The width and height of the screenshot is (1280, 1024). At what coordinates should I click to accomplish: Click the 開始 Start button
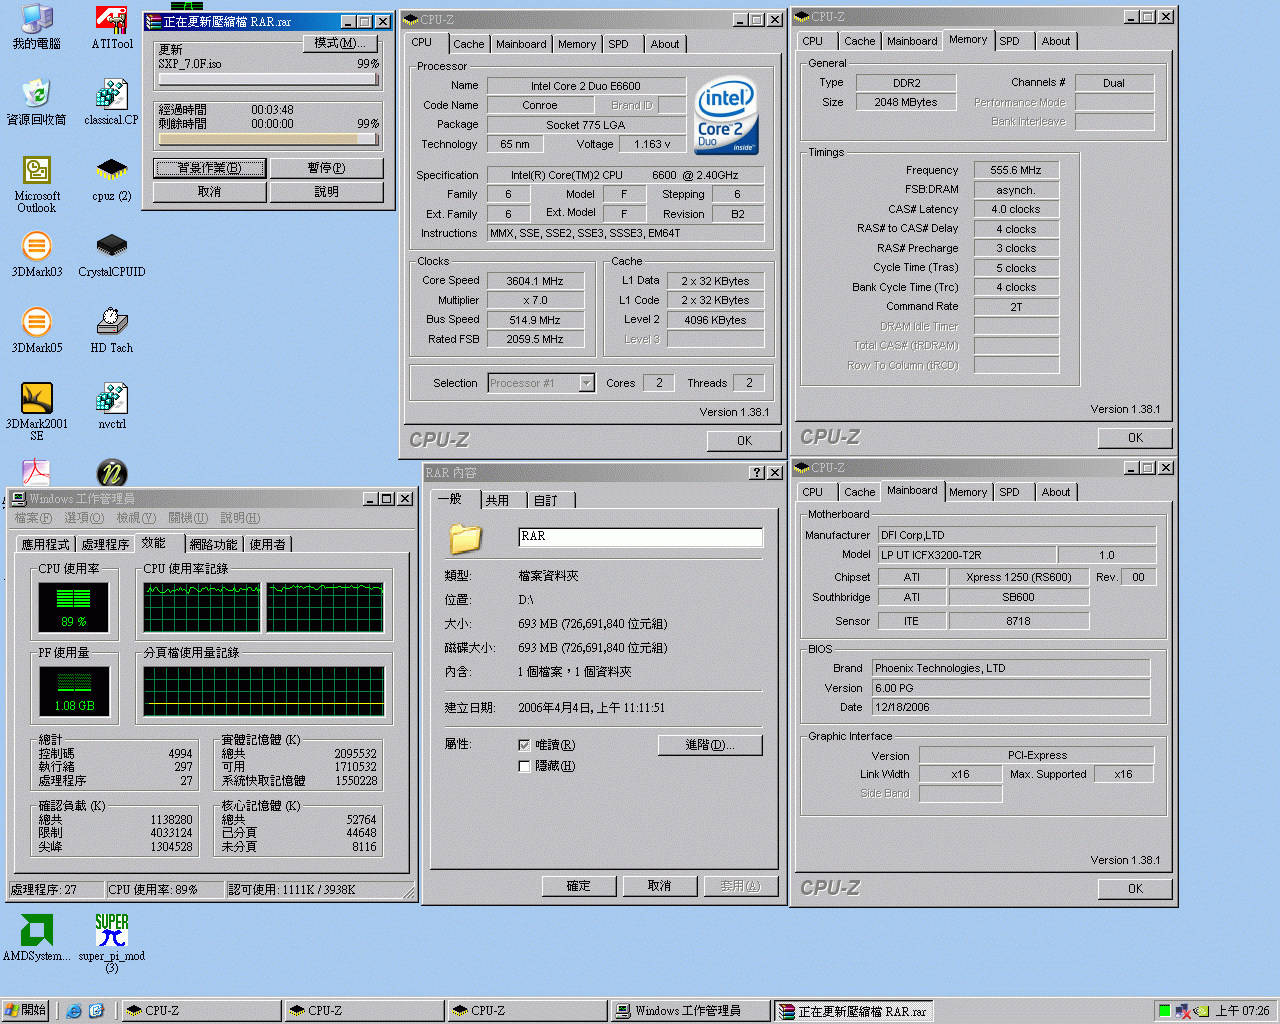click(26, 1011)
